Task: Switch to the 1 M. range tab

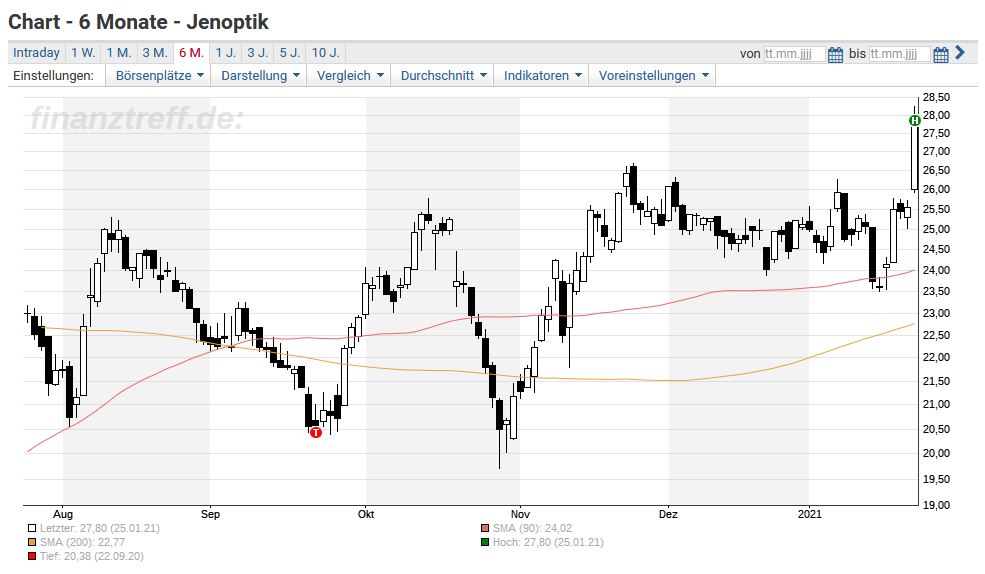Action: pyautogui.click(x=119, y=53)
